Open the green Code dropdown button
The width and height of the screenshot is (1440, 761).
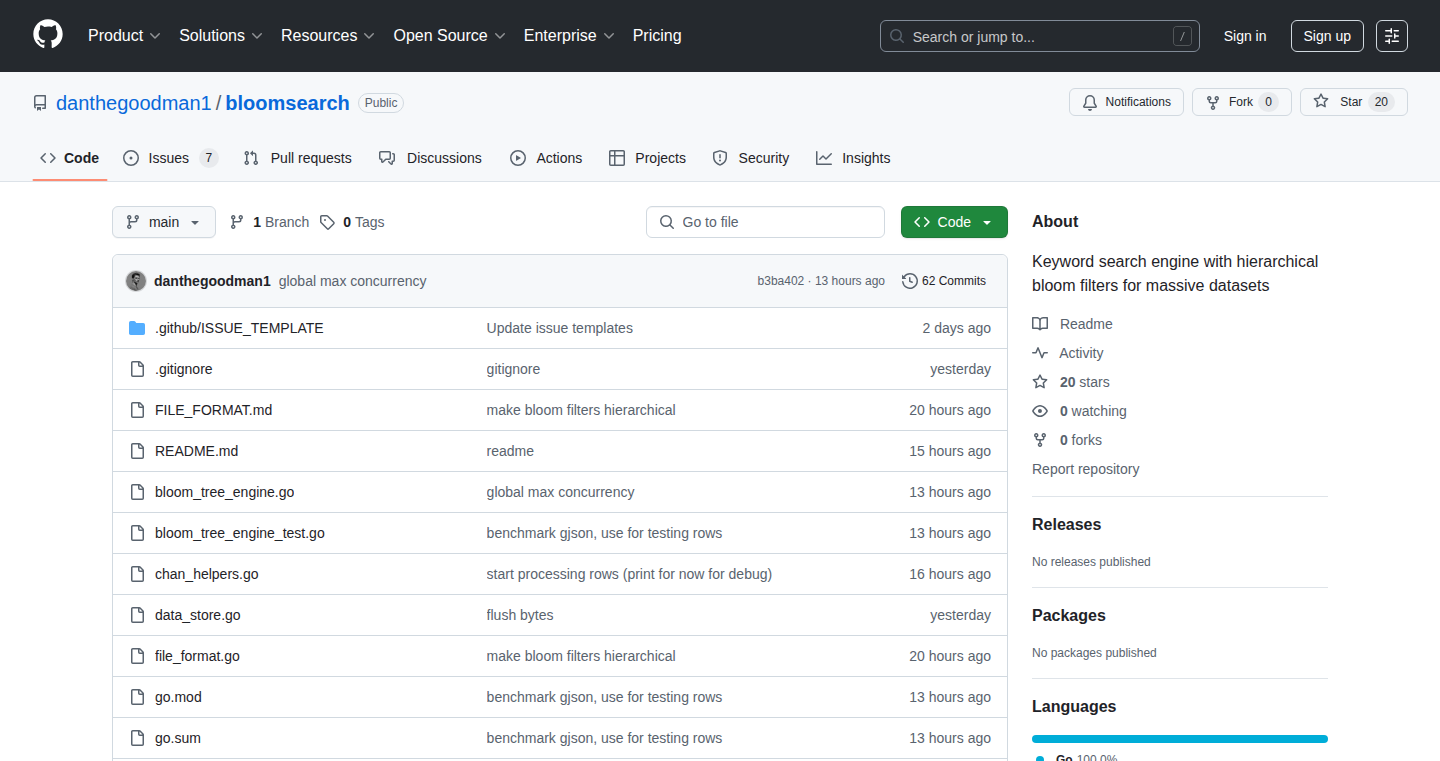click(954, 222)
